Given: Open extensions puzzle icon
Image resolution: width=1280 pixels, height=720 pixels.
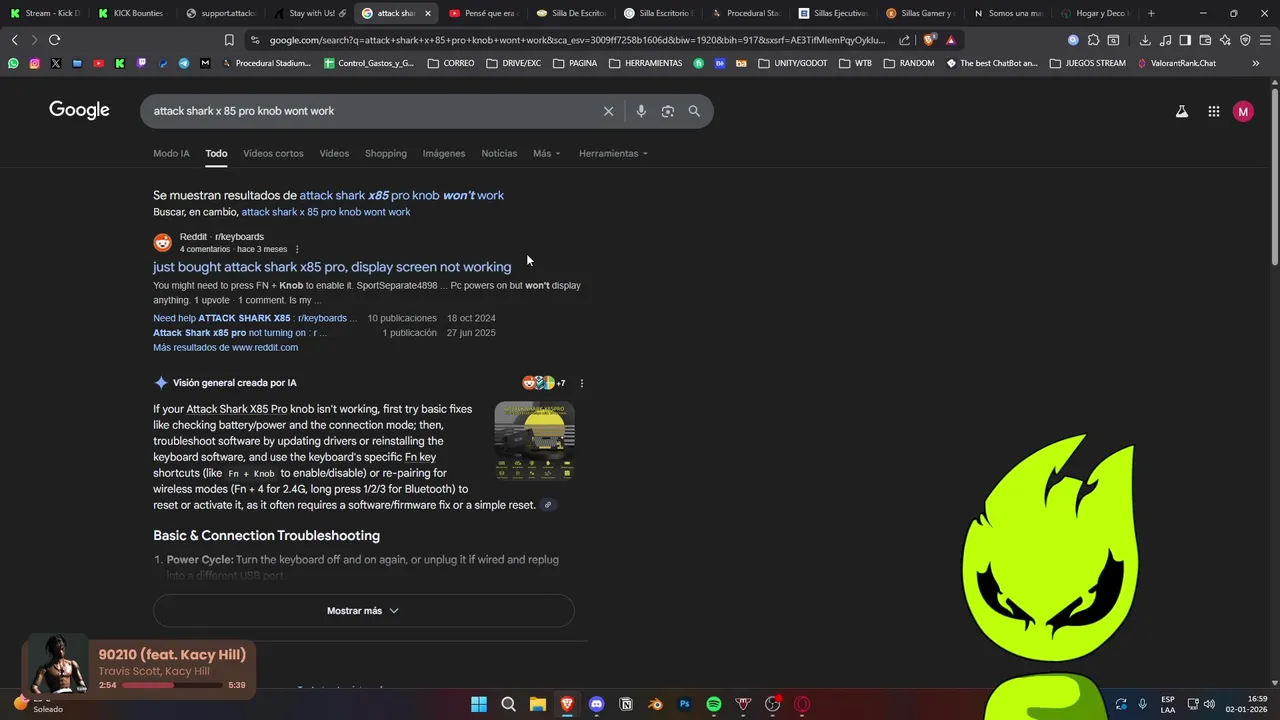Looking at the screenshot, I should coord(1093,40).
